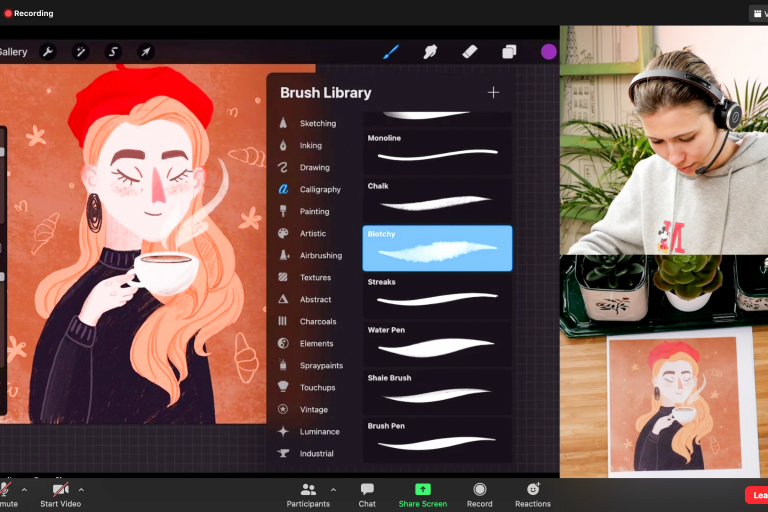
Task: Expand the Participants options arrow
Action: (333, 490)
